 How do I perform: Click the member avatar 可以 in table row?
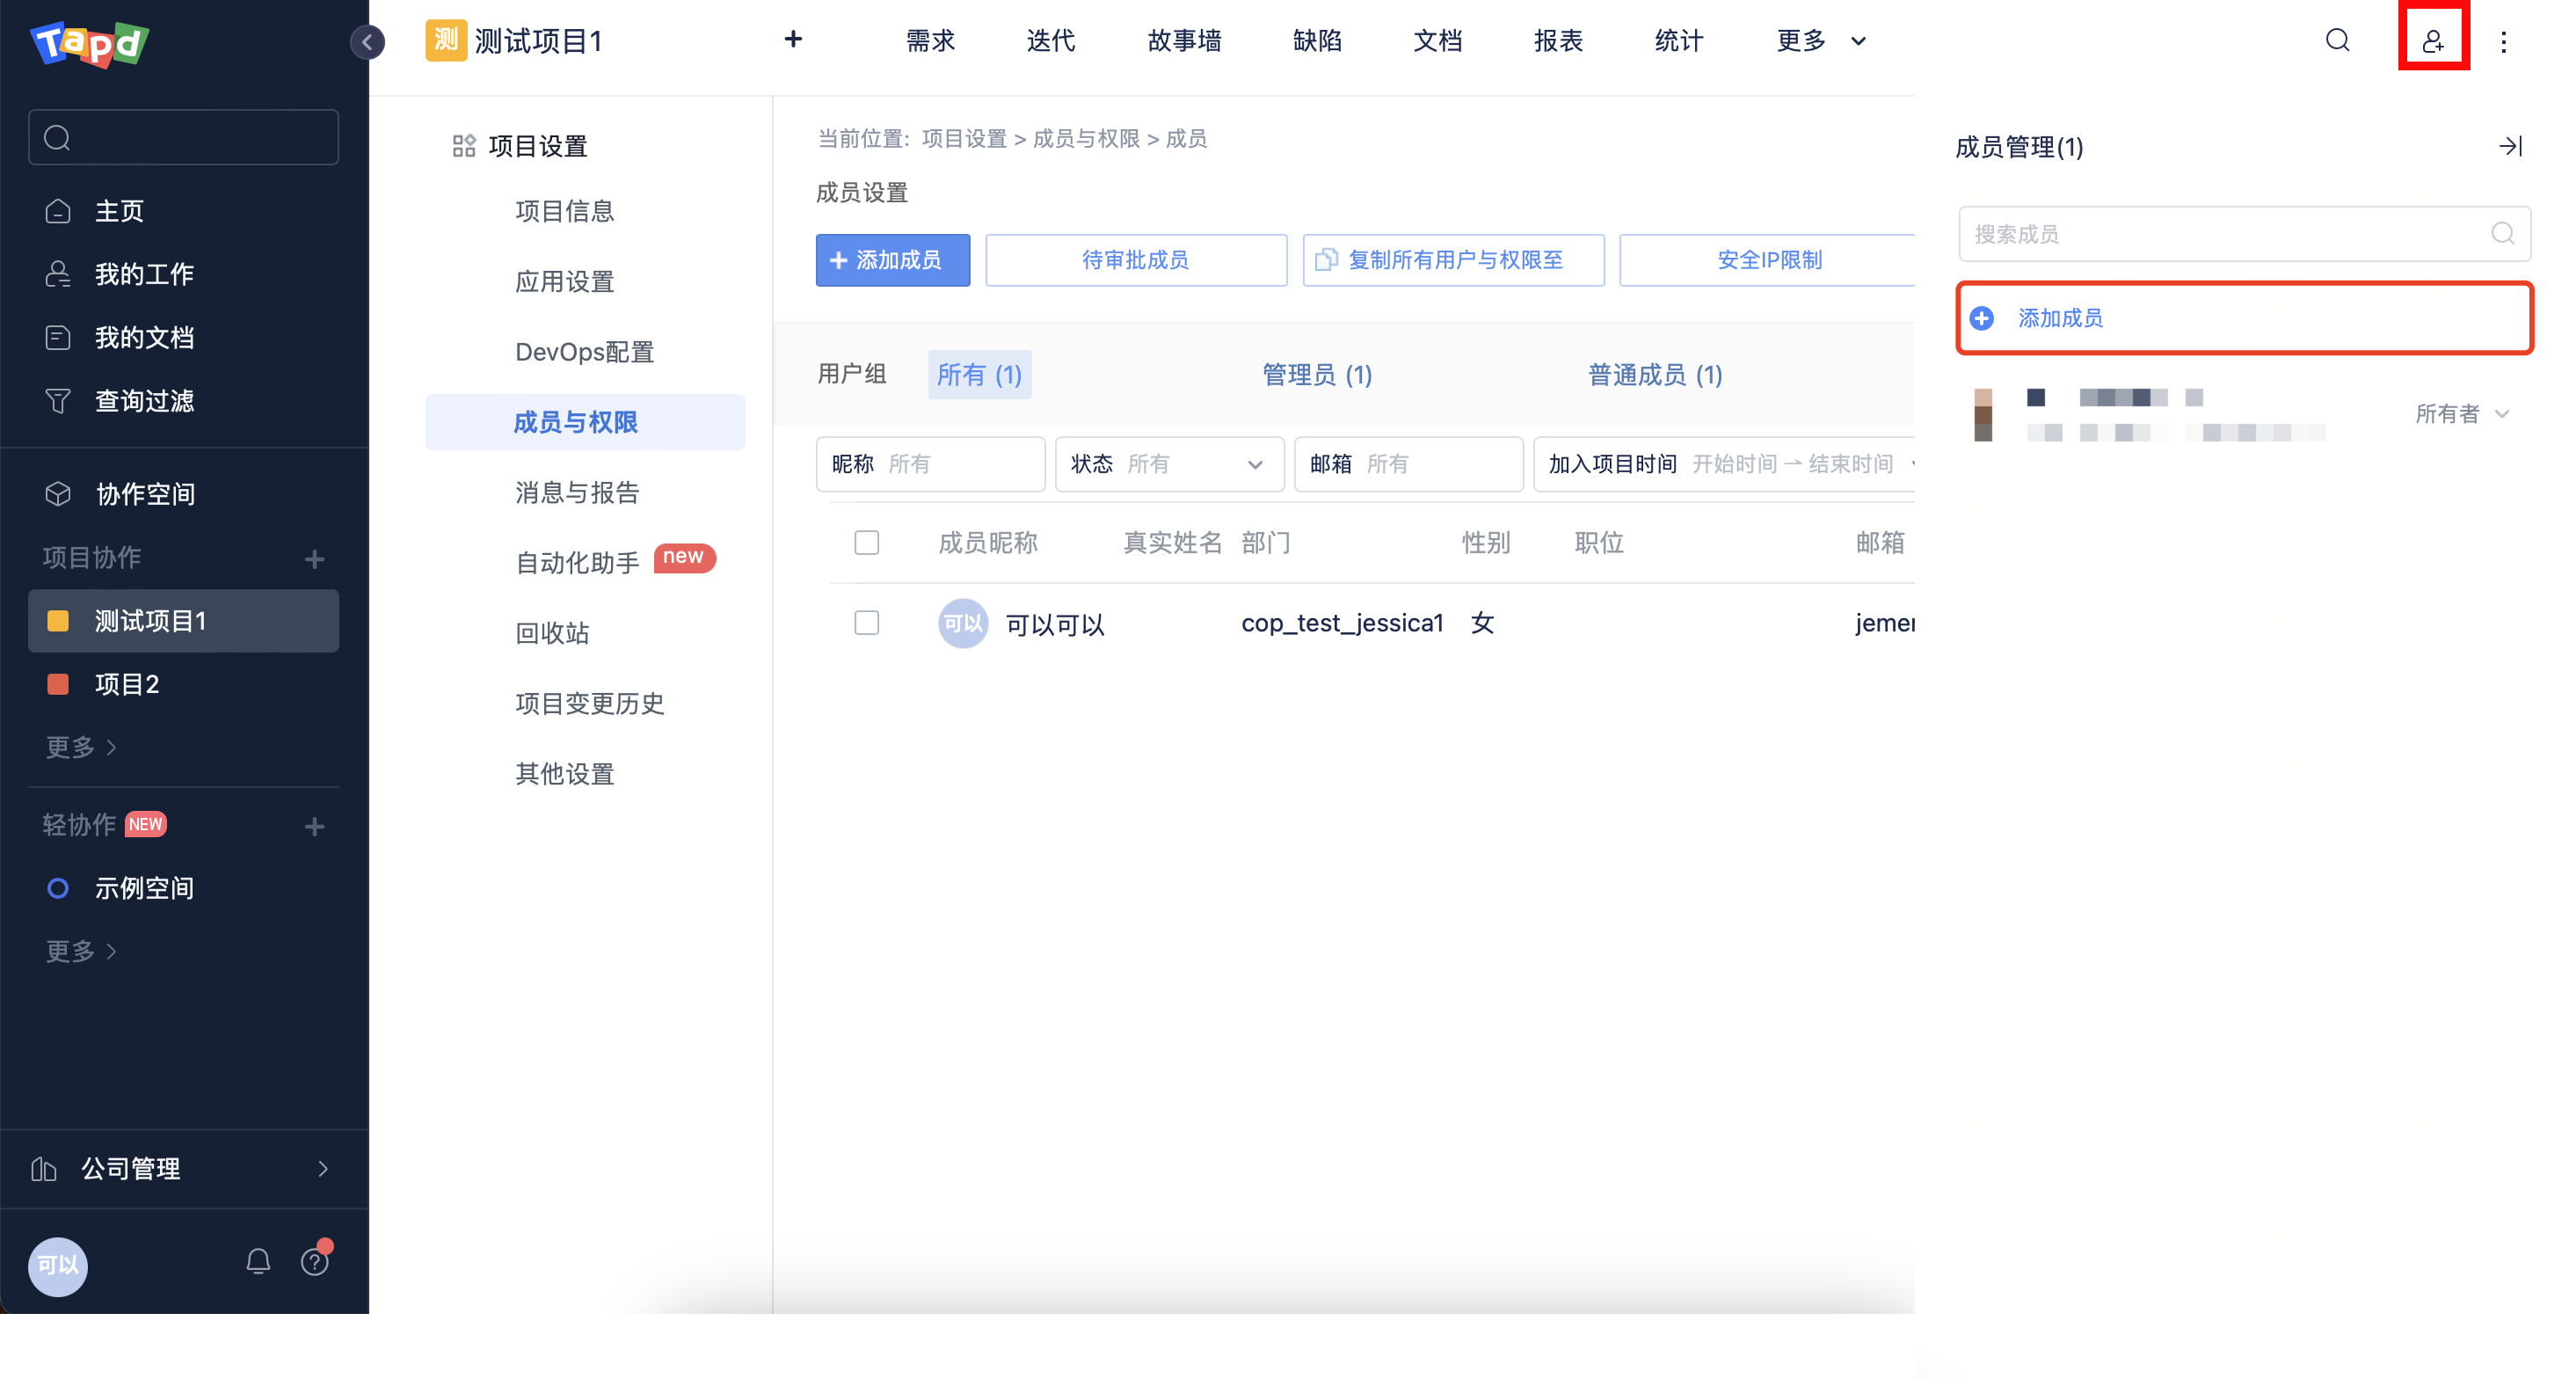[963, 623]
